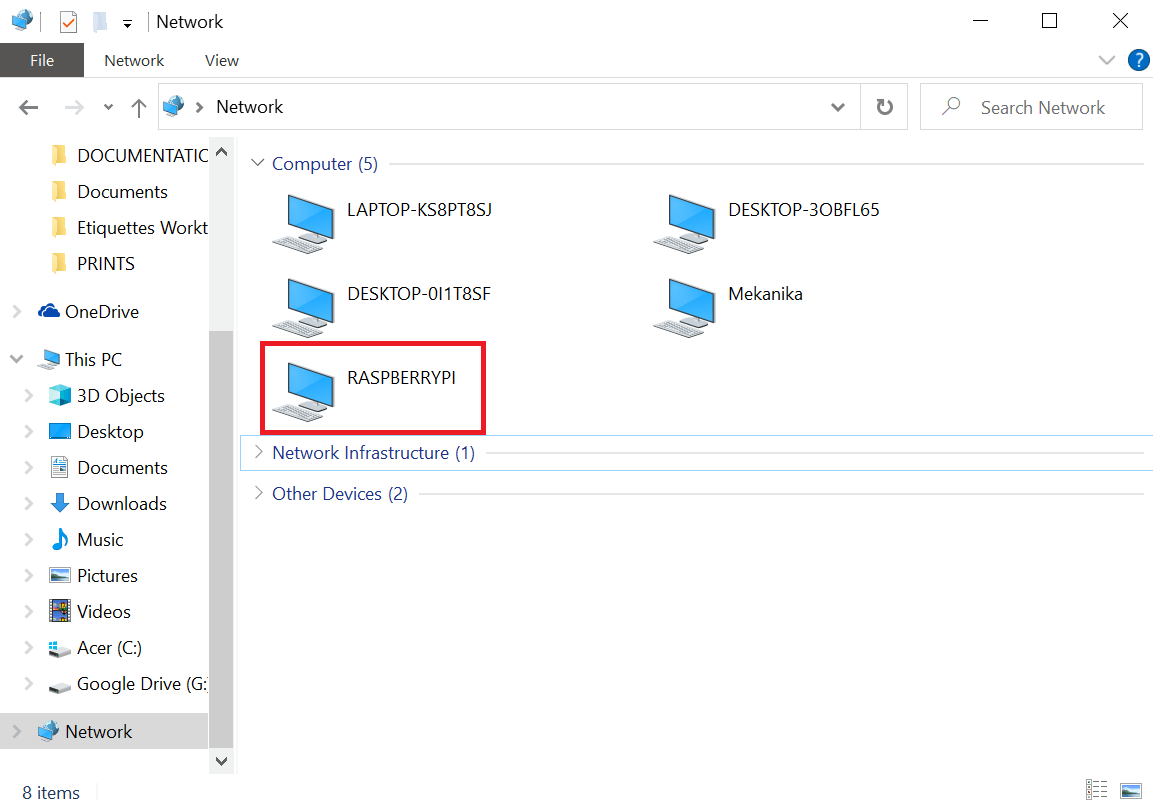Click the Properties quick access icon
This screenshot has height=809, width=1153.
click(x=68, y=22)
